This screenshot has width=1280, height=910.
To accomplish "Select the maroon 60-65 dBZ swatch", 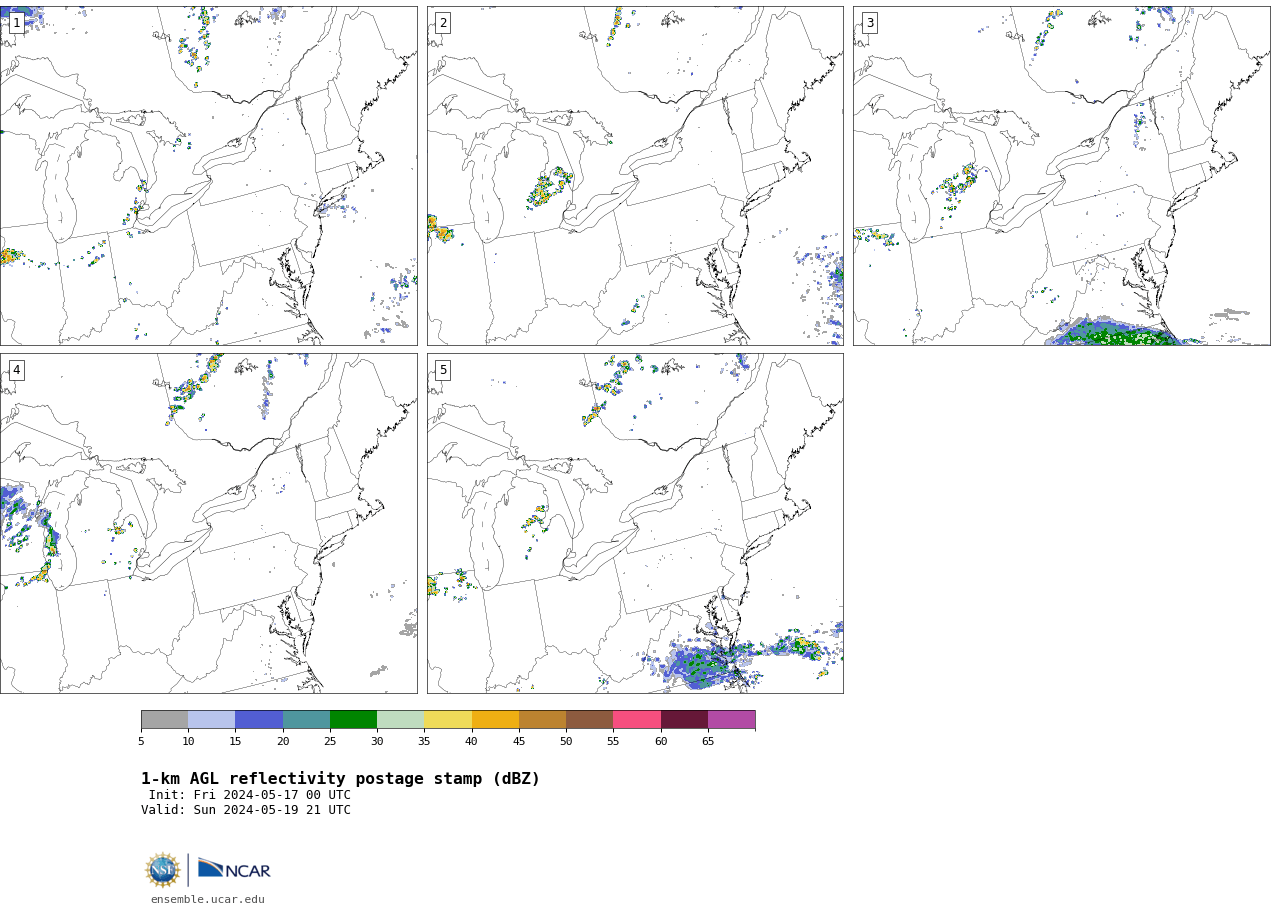I will pos(684,720).
